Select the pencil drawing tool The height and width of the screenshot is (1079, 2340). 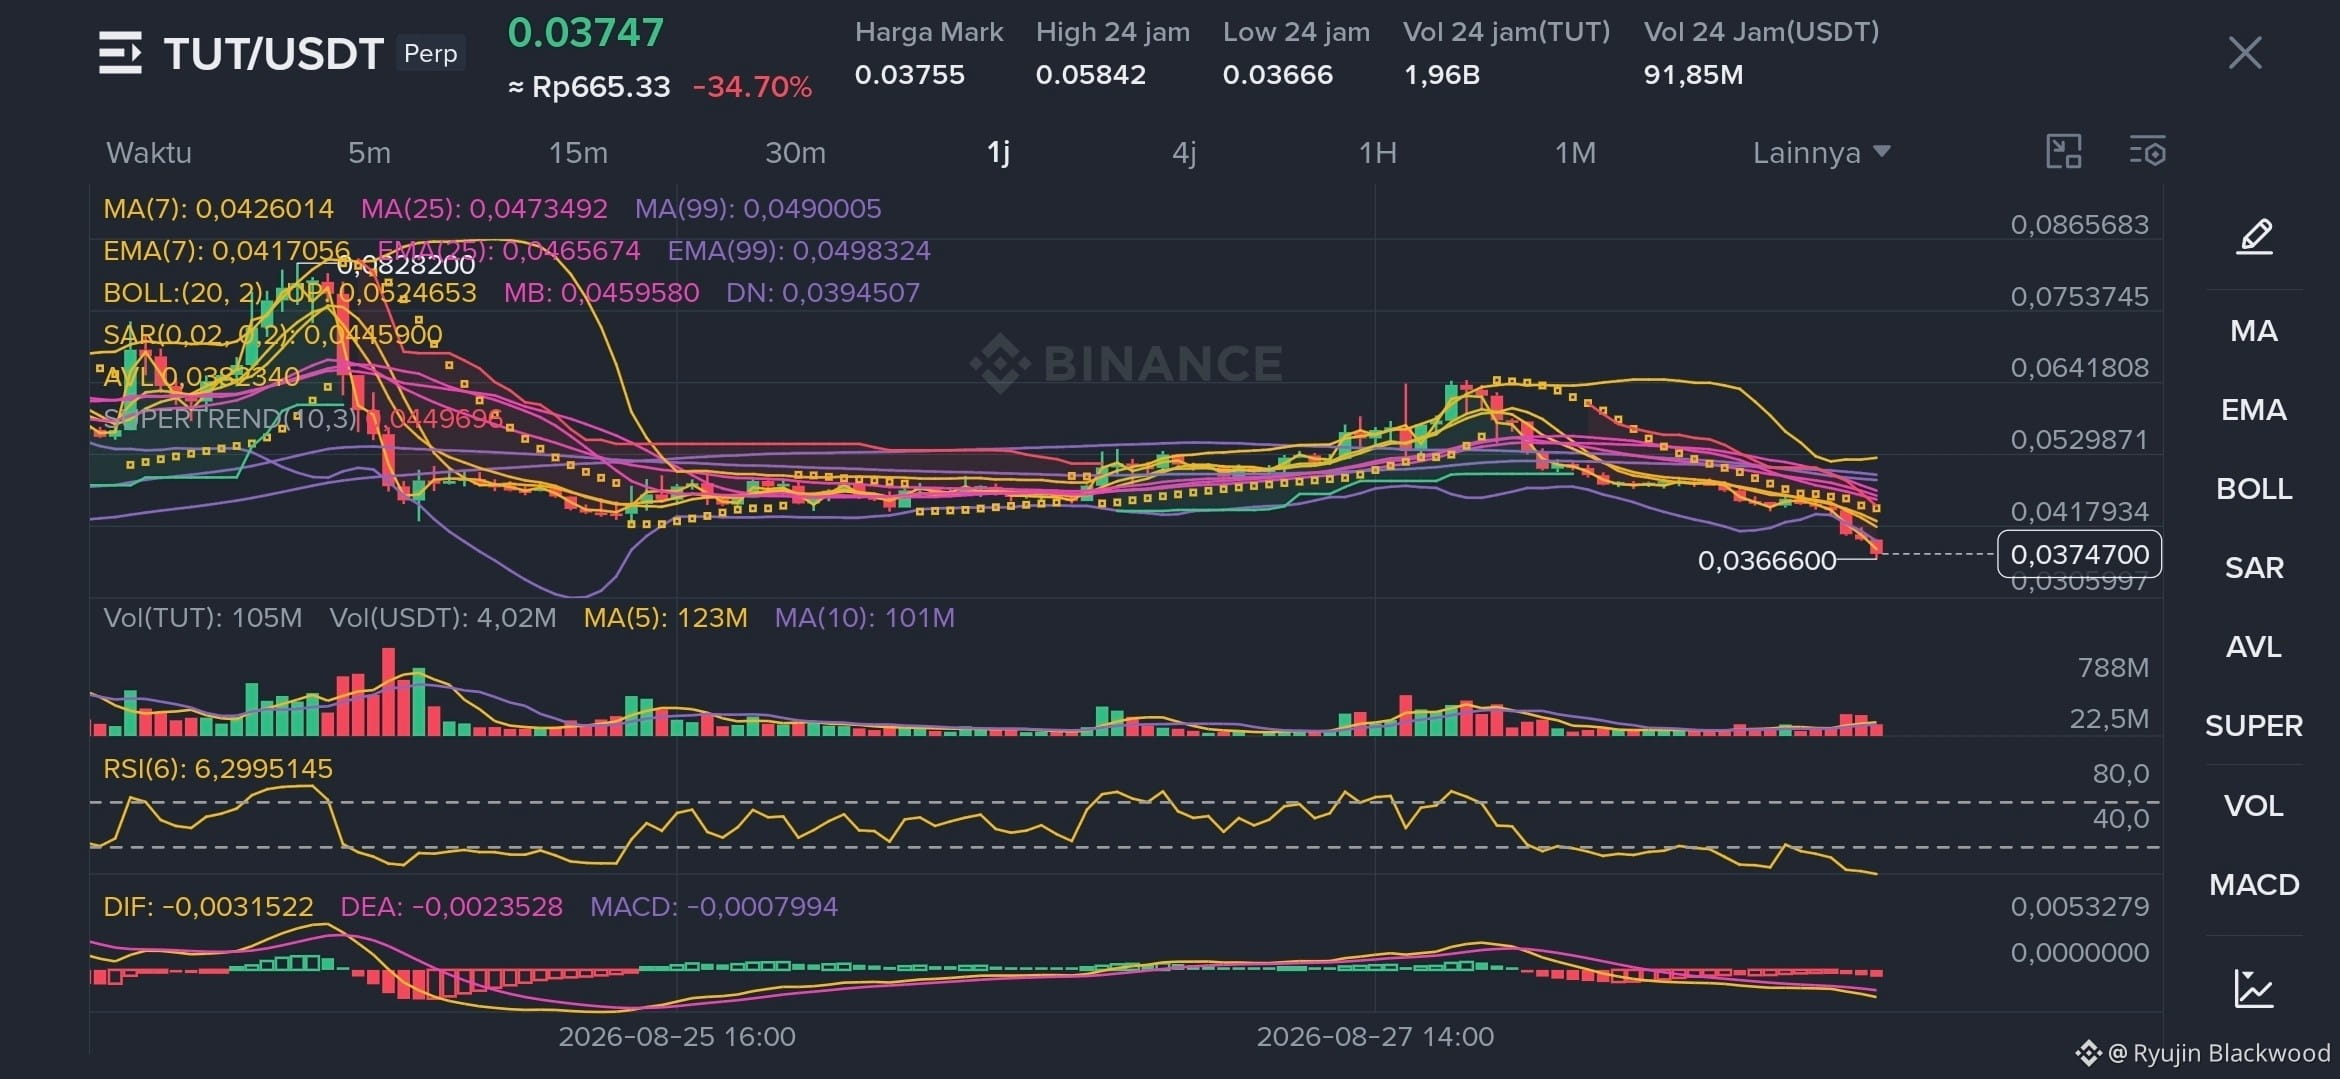2254,237
